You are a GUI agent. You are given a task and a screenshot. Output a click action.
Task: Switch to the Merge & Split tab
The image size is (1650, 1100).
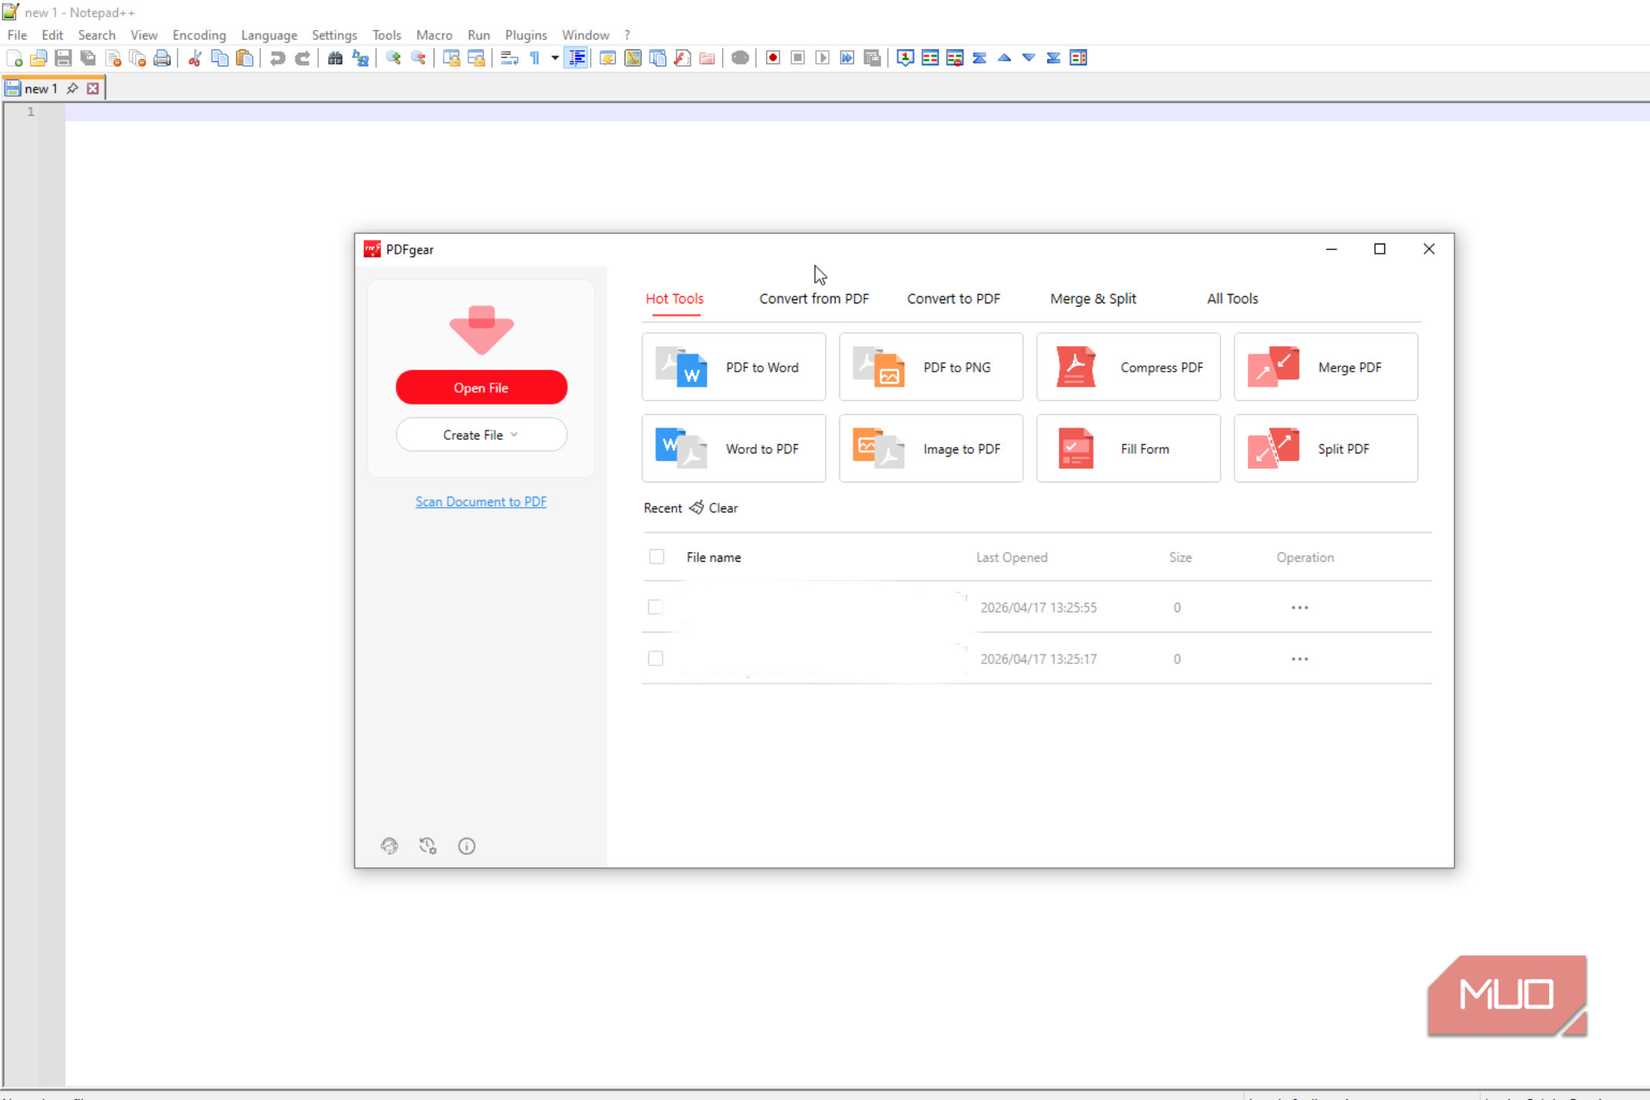point(1093,299)
